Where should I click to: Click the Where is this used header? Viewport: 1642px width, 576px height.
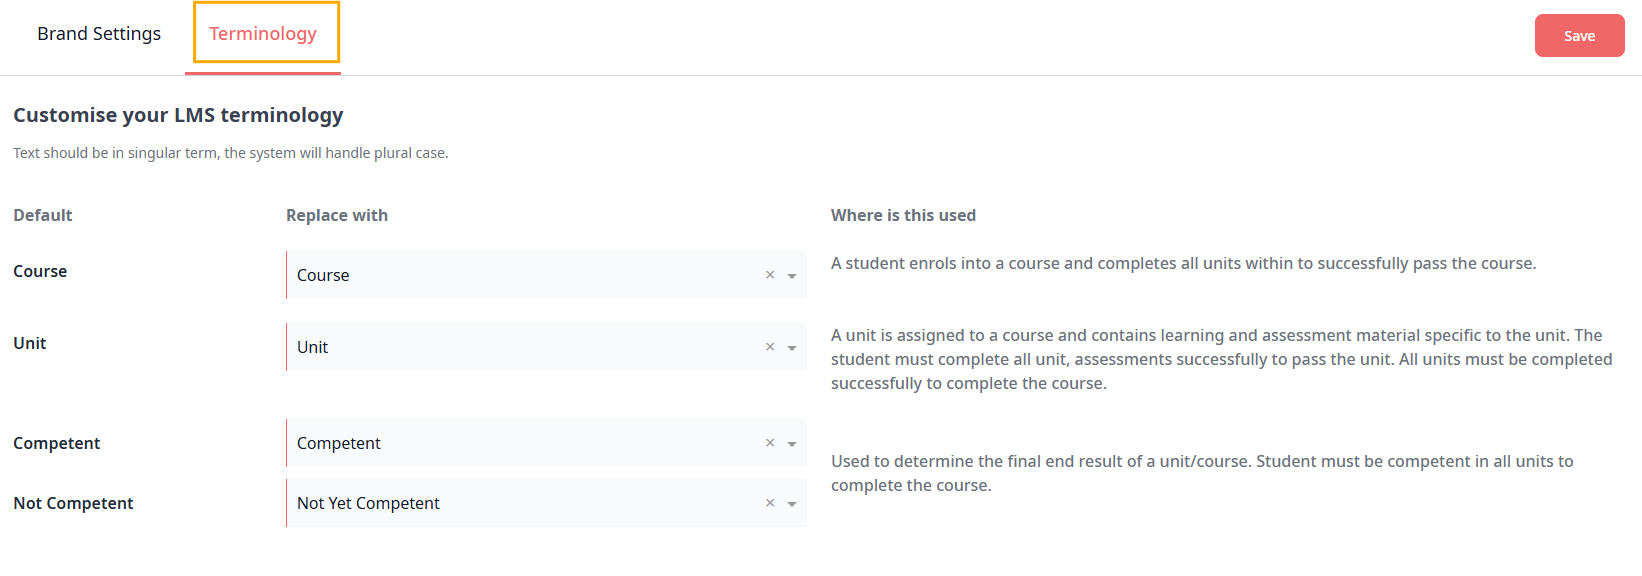[903, 215]
